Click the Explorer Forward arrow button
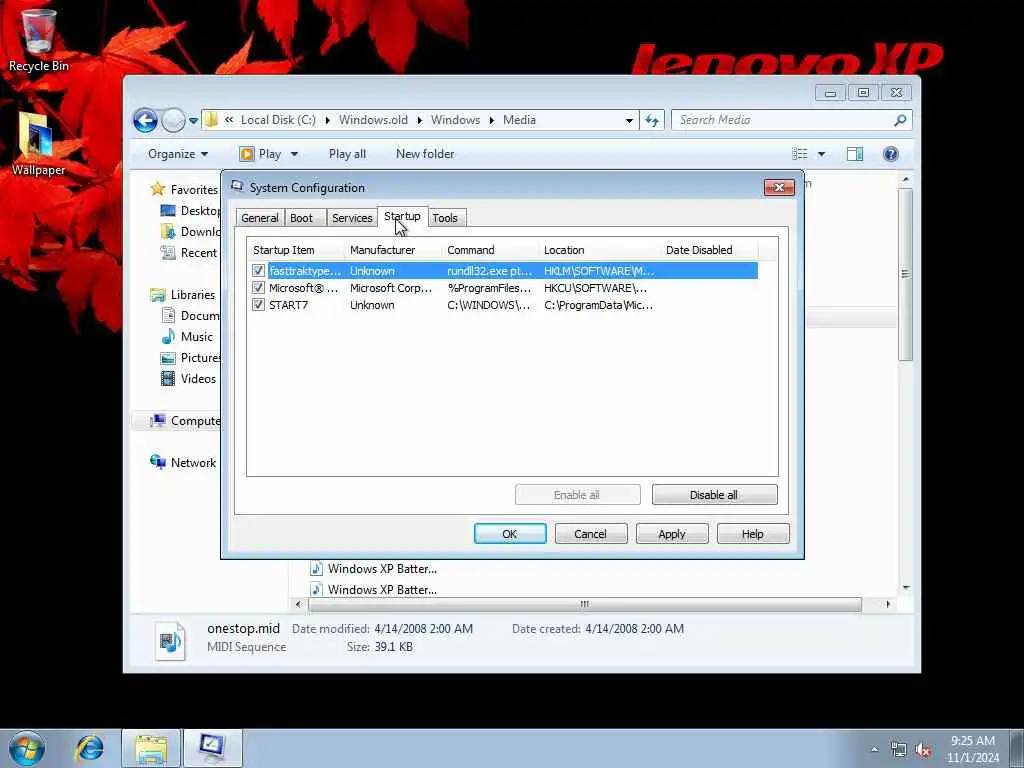The width and height of the screenshot is (1024, 768). [x=173, y=120]
